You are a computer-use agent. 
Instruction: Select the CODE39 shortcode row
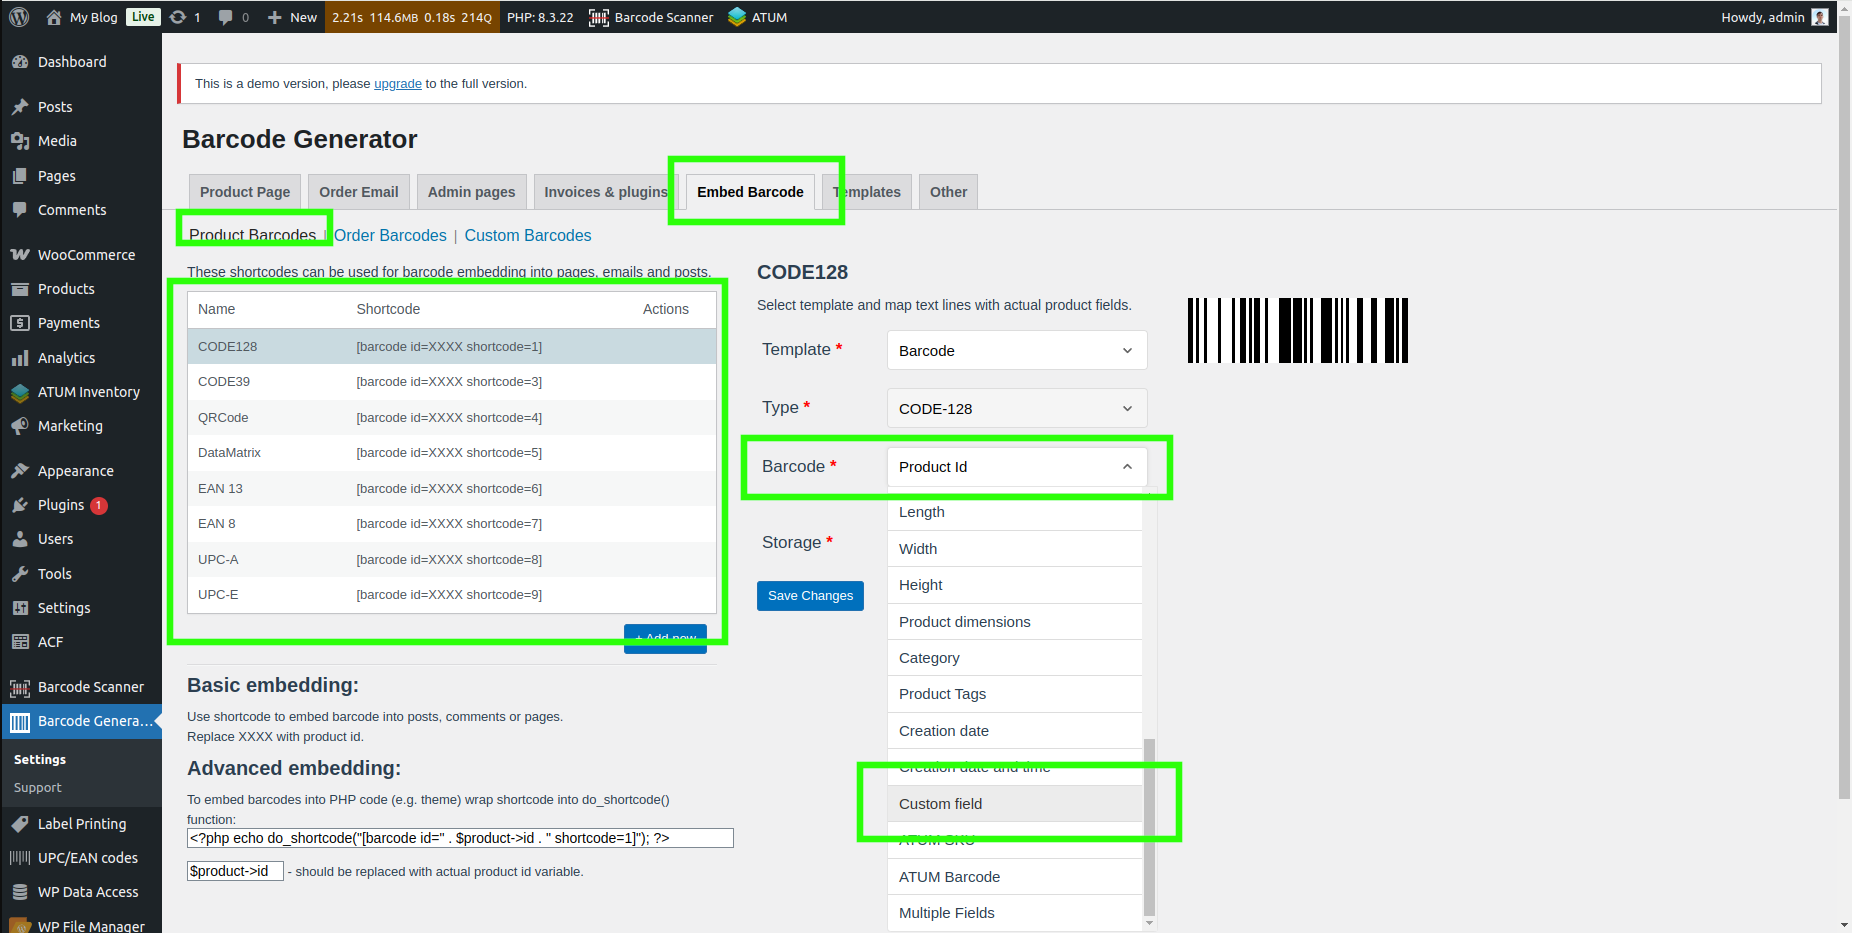coord(452,382)
